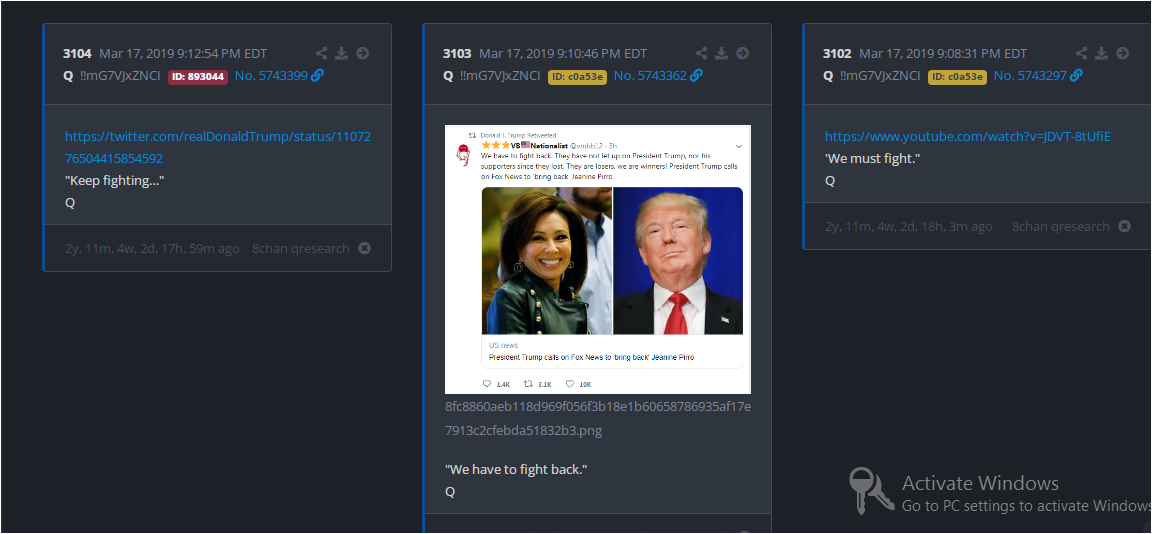Image resolution: width=1152 pixels, height=534 pixels.
Task: Open the youtube.com watch link in post 3102
Action: (968, 136)
